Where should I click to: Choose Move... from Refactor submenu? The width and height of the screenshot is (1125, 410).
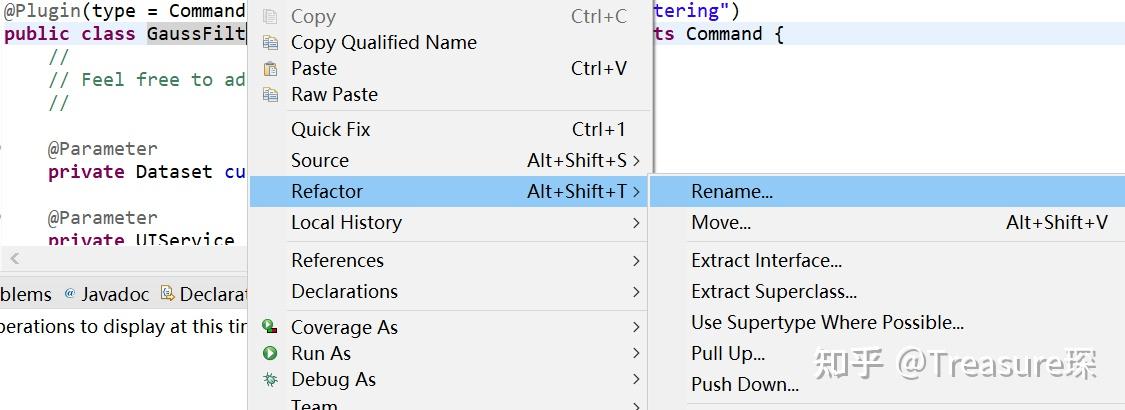coord(721,222)
